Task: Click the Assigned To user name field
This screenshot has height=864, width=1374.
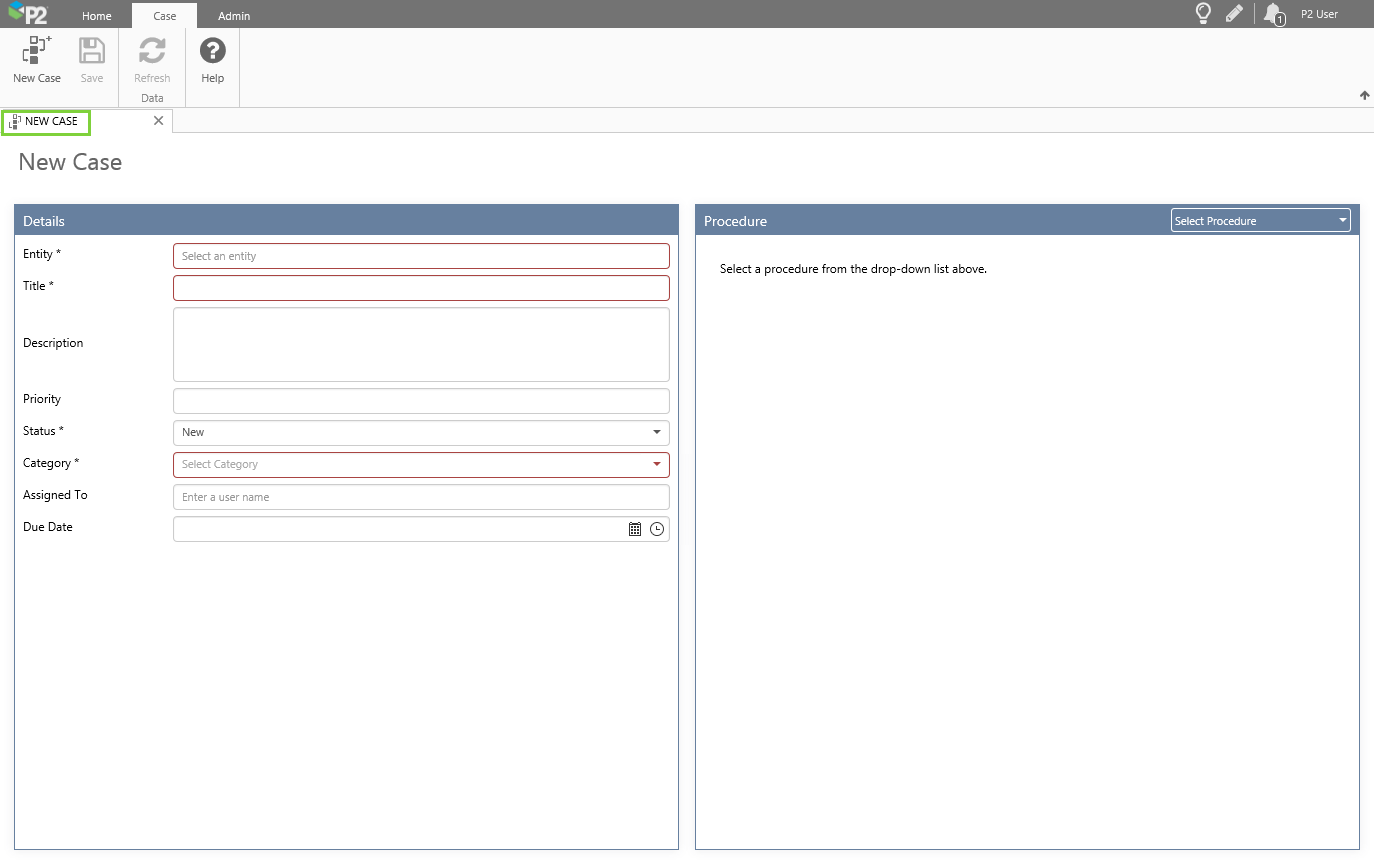Action: point(421,497)
